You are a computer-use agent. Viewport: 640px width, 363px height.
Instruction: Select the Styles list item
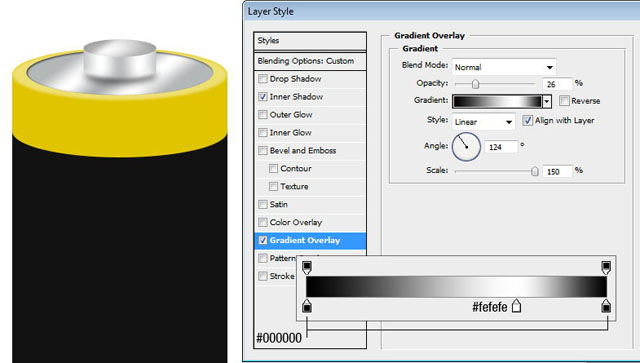(x=310, y=41)
